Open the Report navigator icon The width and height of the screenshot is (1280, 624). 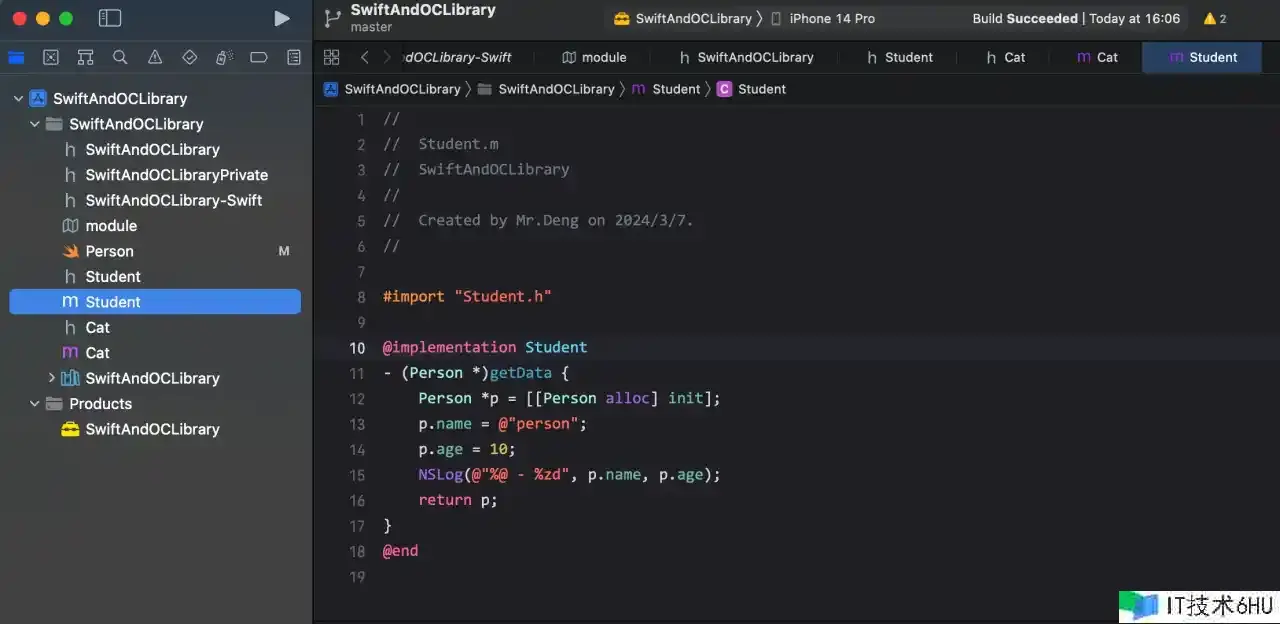[293, 57]
